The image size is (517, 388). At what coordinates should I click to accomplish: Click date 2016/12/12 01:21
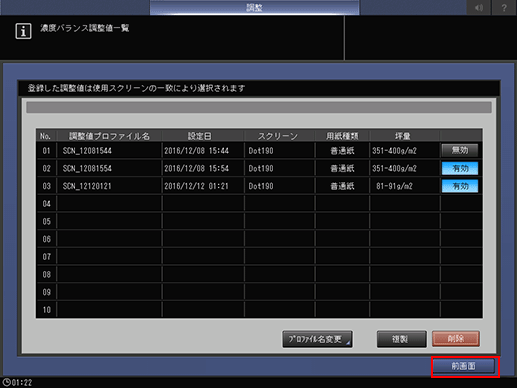pos(196,186)
